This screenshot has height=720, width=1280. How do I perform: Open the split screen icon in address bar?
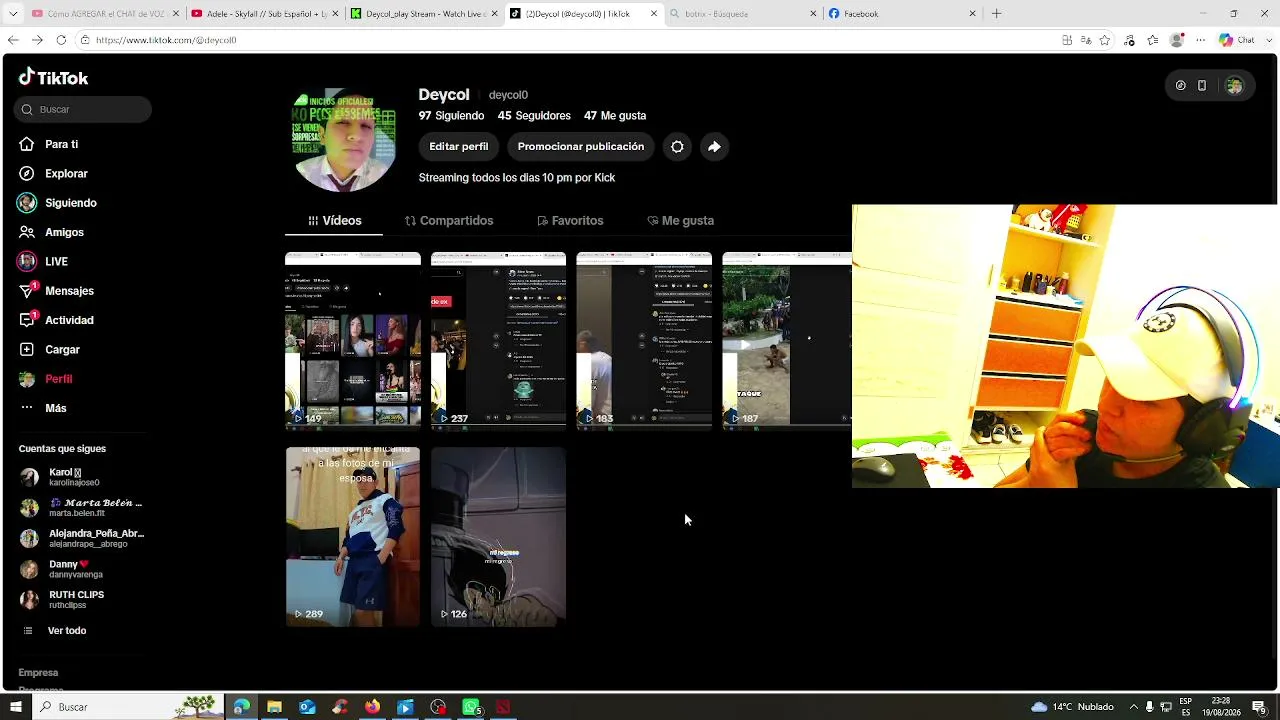click(x=1067, y=40)
